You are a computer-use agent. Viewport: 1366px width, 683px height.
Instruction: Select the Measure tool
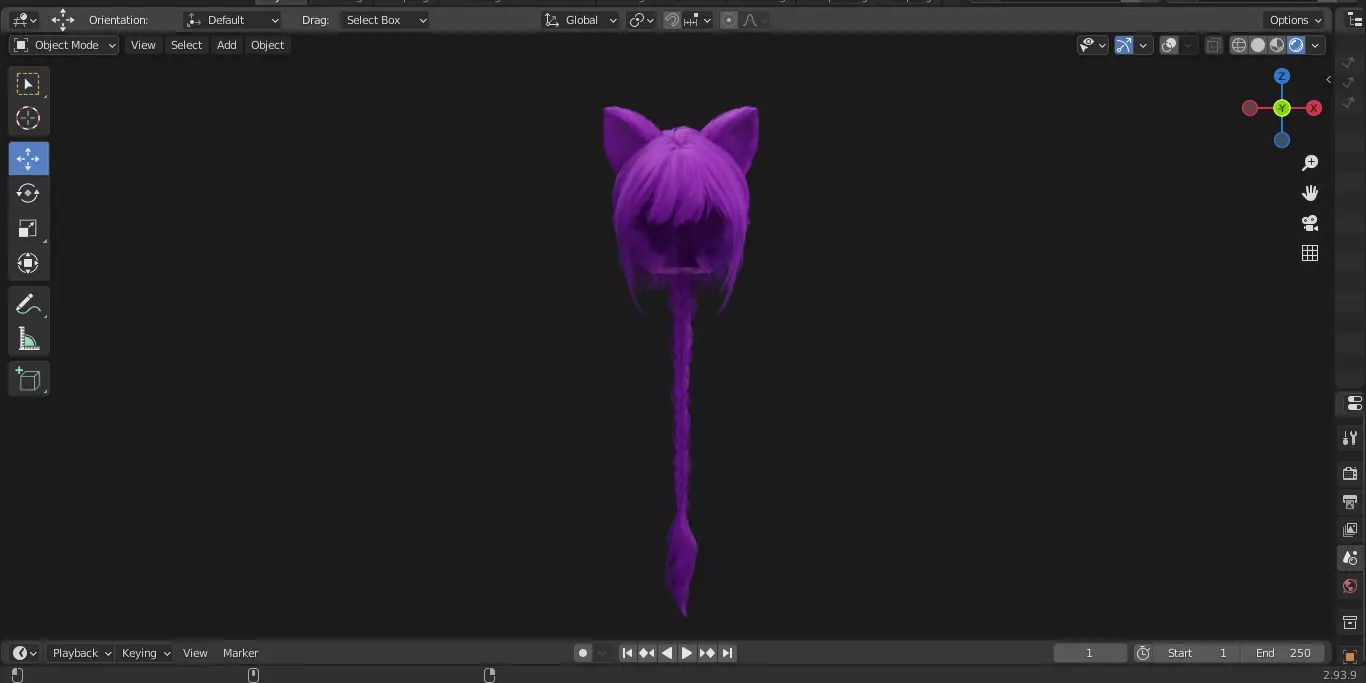click(x=28, y=339)
